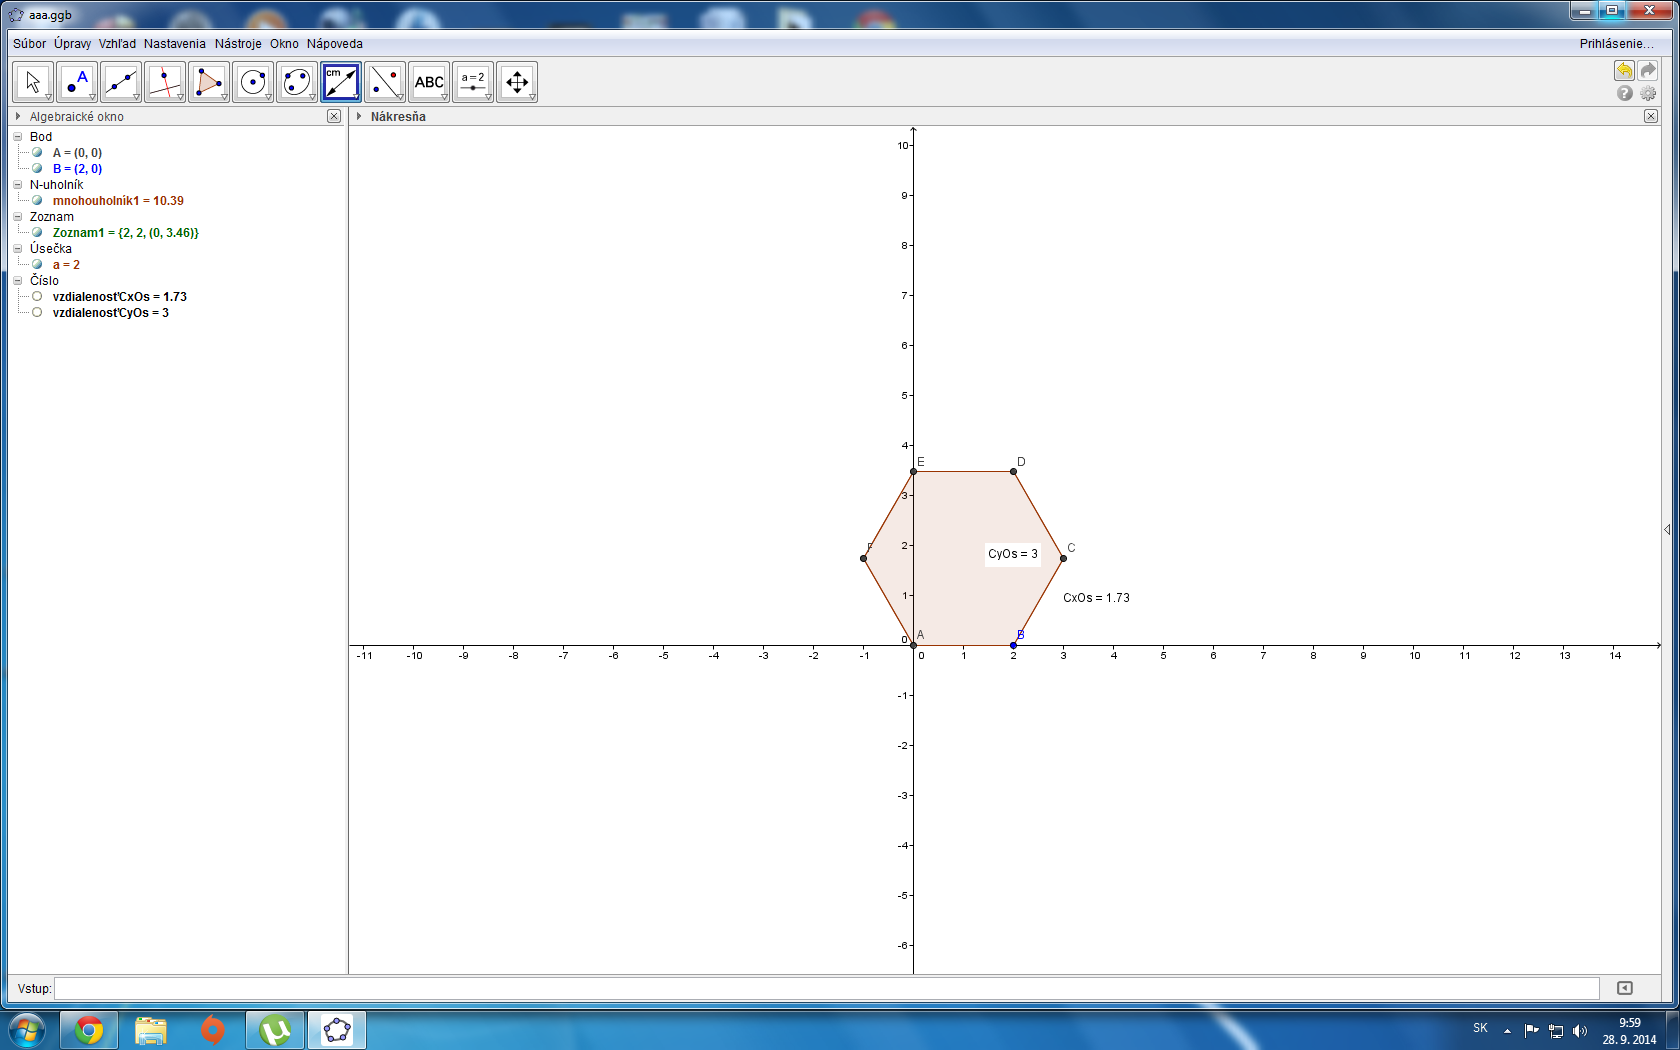Toggle visibility of mnohouholník1
The width and height of the screenshot is (1680, 1050).
(37, 200)
